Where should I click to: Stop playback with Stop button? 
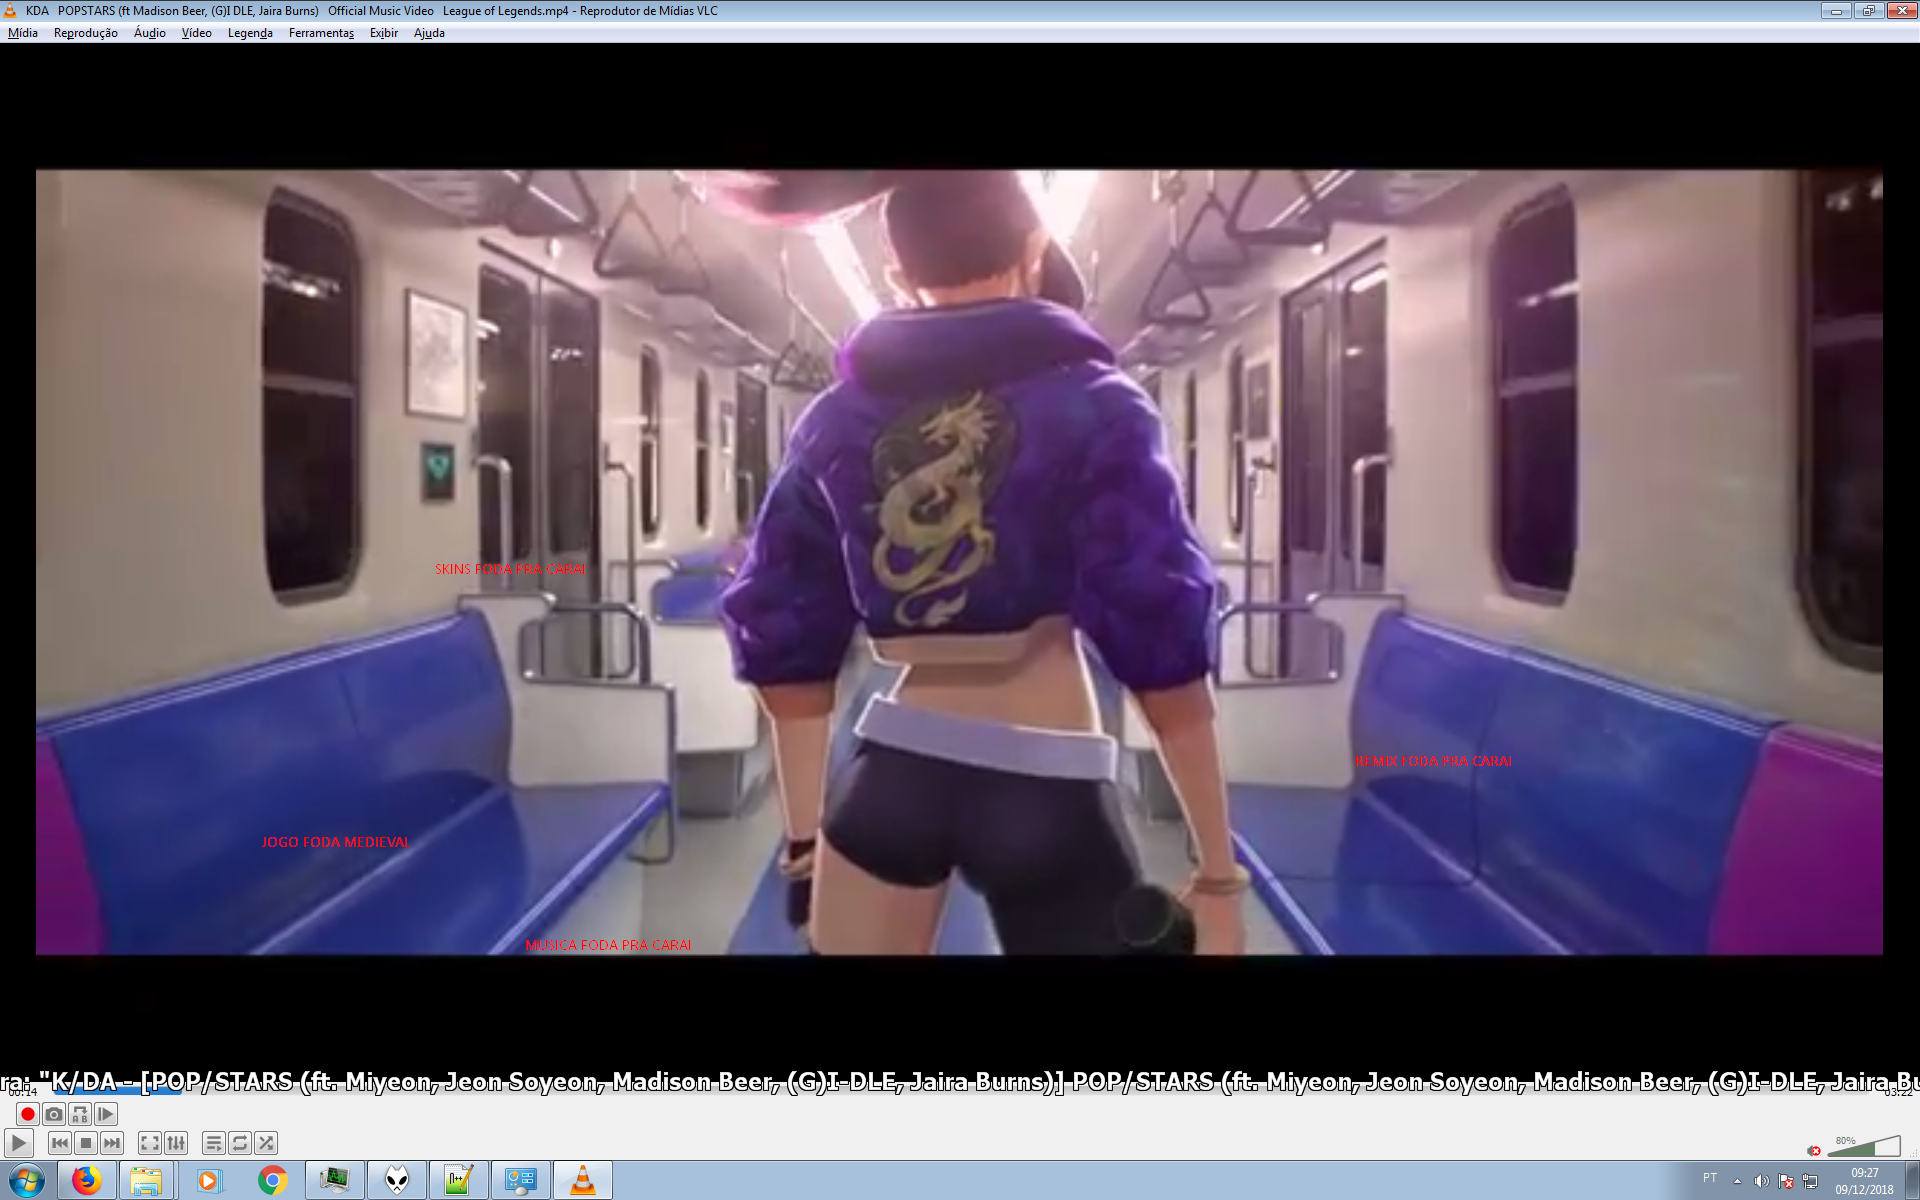(x=86, y=1143)
